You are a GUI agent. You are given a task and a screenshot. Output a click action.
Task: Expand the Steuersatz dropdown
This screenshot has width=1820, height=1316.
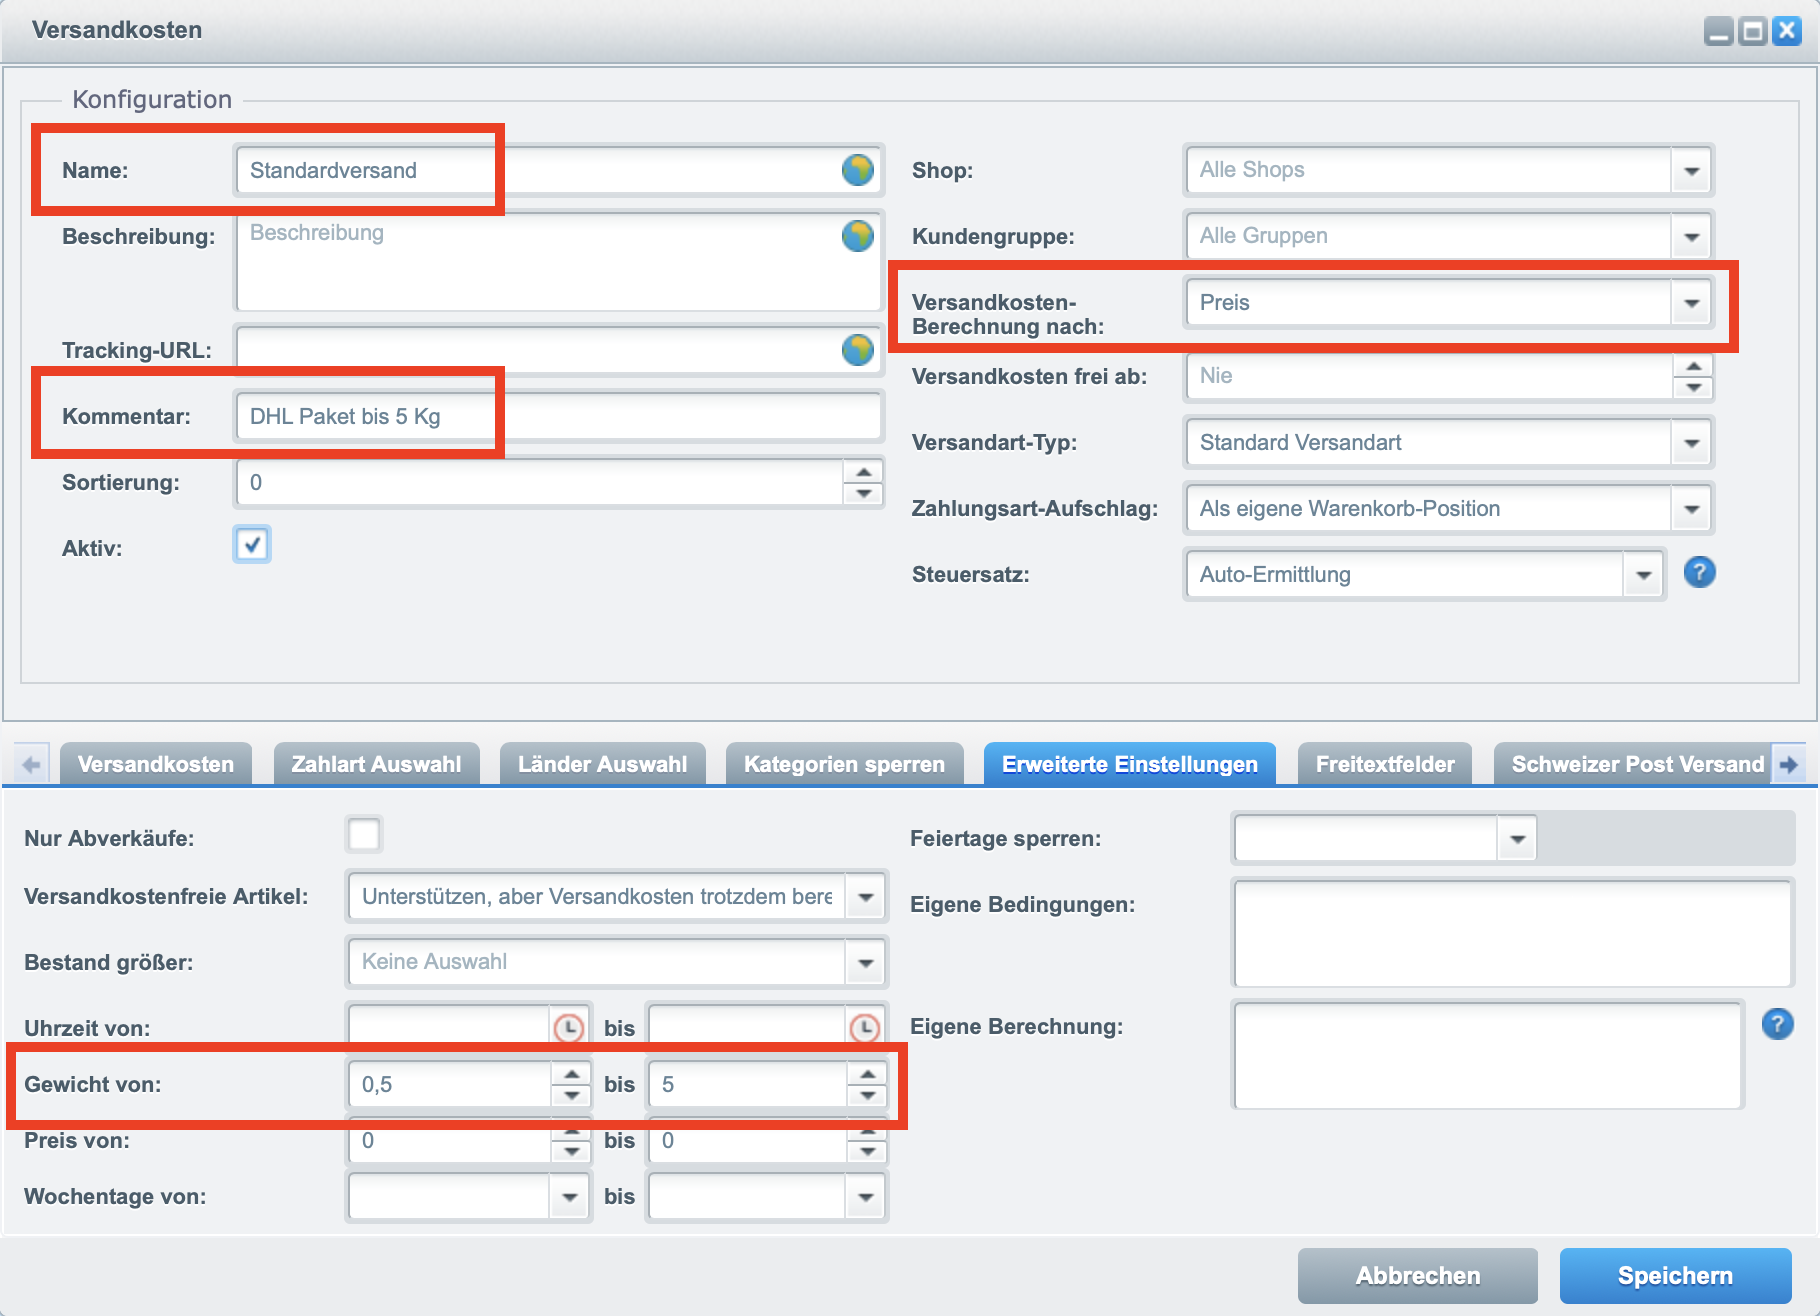click(x=1643, y=574)
